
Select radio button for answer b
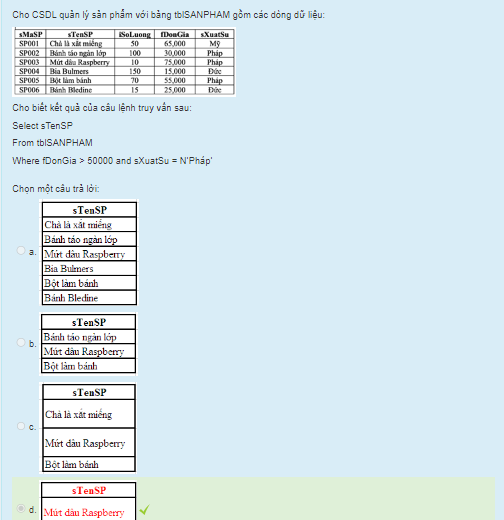point(21,342)
